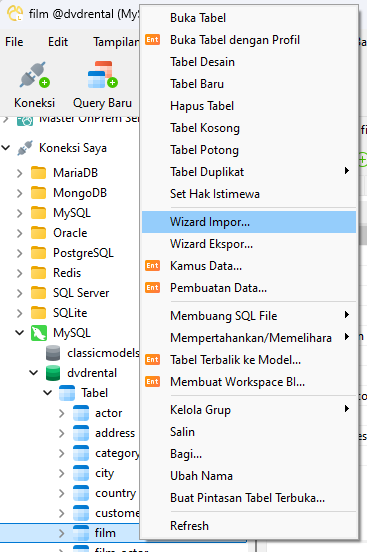Collapse the MySQL connection node
Screen dimensions: 367x552
tap(20, 332)
